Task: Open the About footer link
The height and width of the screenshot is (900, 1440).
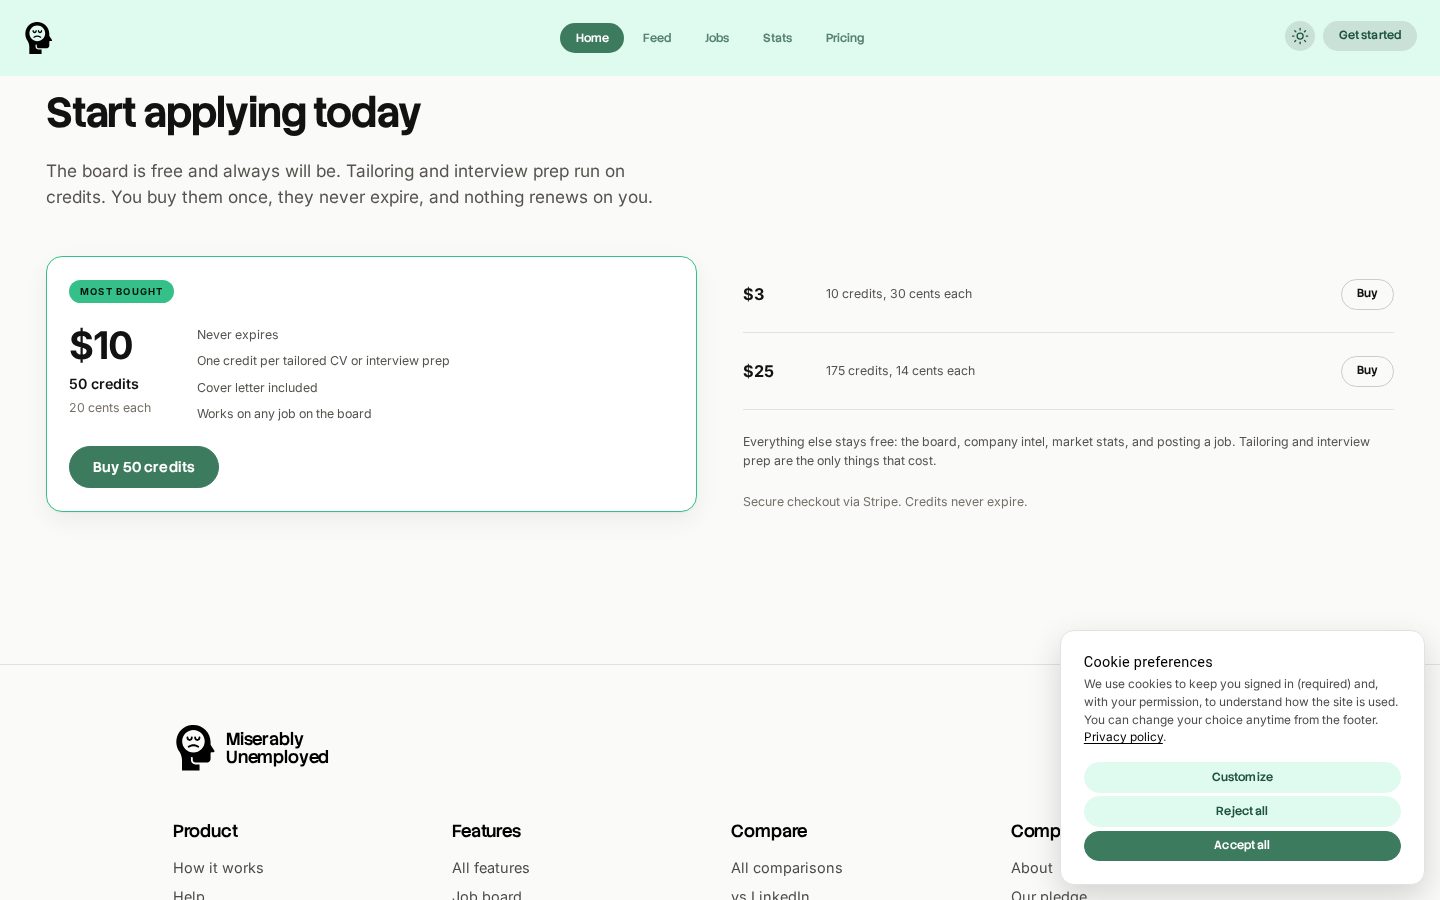Action: (x=1032, y=868)
